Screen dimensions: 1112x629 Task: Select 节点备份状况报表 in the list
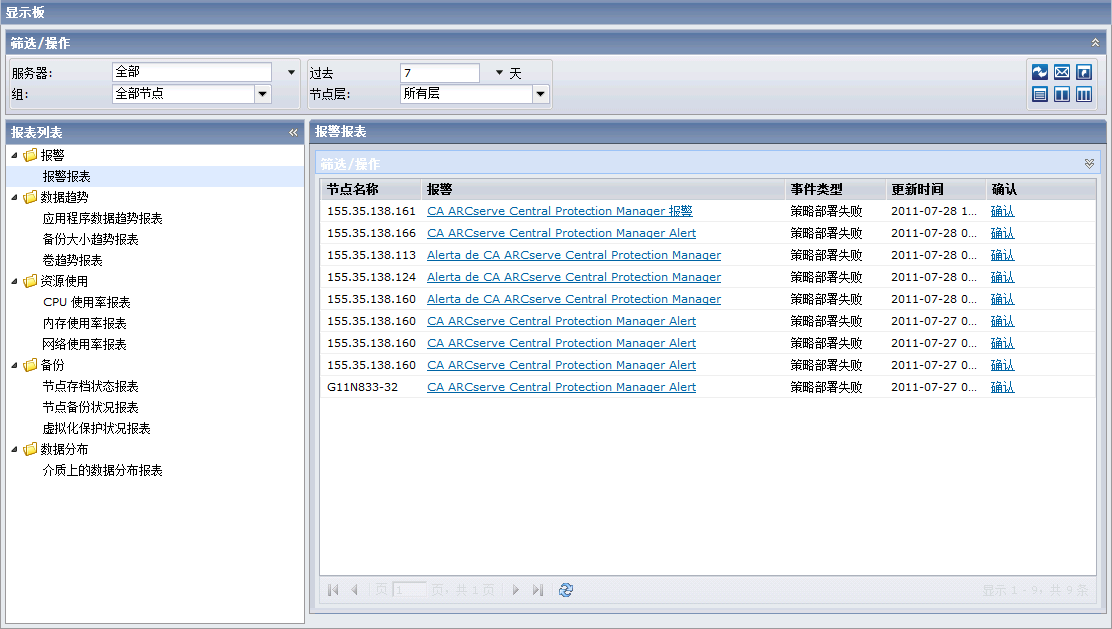90,407
